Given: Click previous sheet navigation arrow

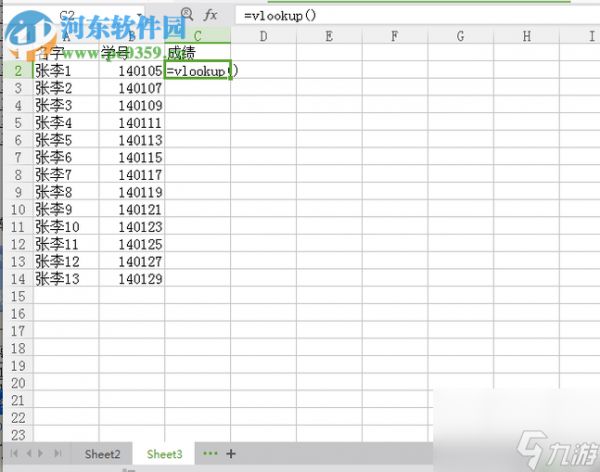Looking at the screenshot, I should point(29,454).
